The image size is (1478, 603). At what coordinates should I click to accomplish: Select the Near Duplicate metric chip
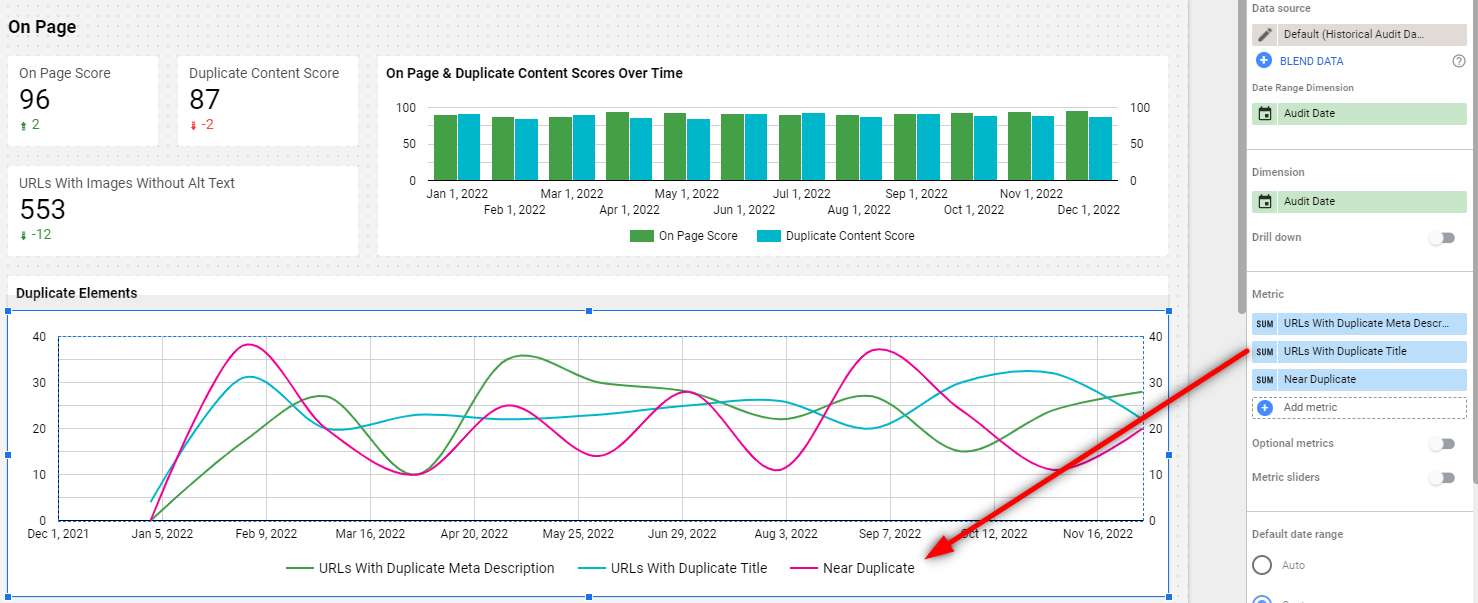pos(1359,380)
